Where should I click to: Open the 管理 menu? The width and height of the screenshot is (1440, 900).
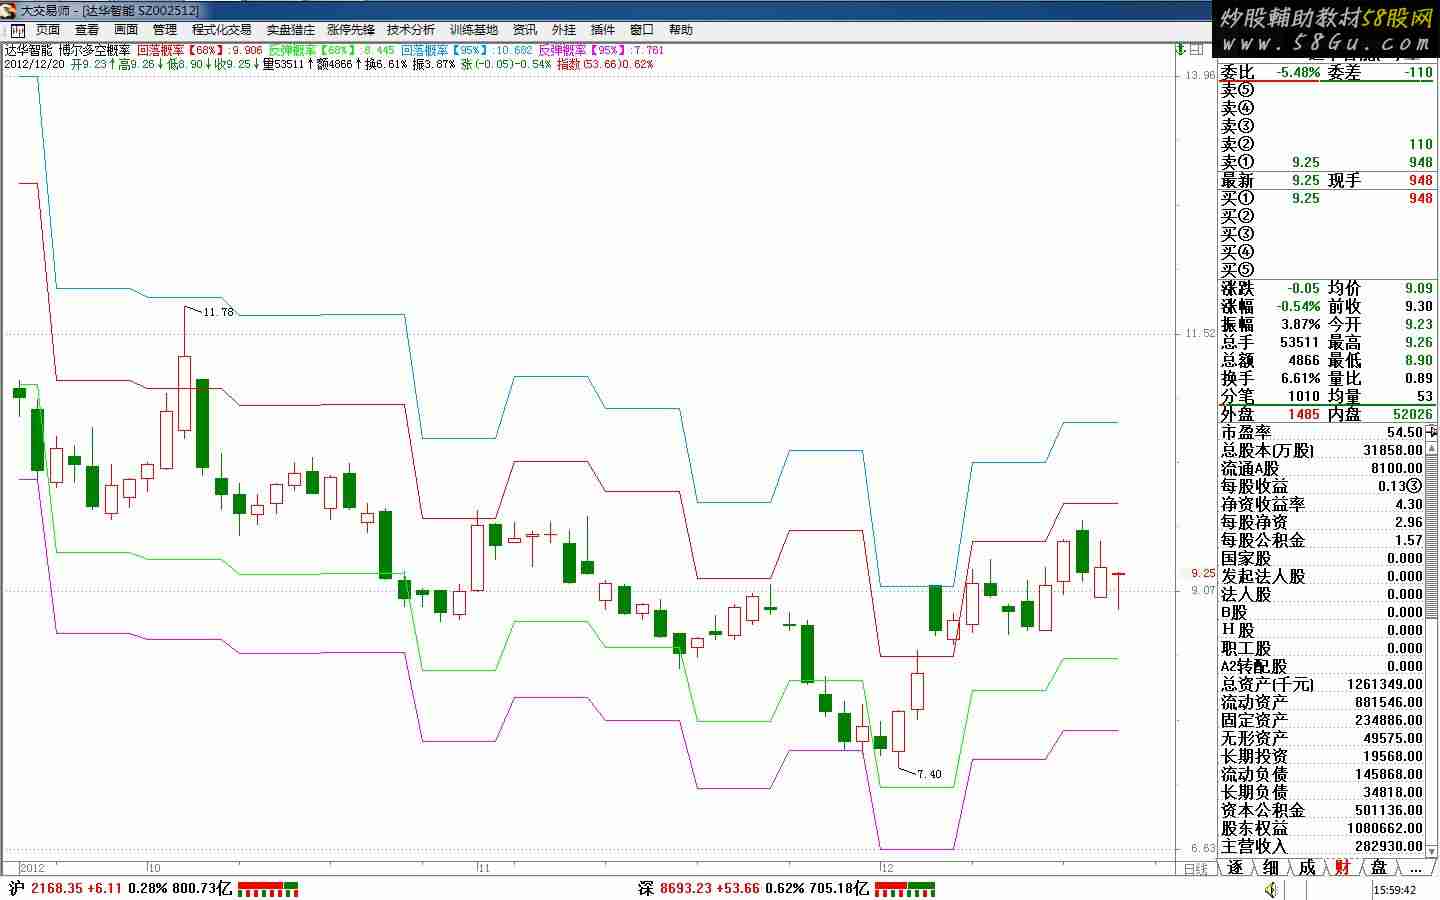tap(165, 30)
